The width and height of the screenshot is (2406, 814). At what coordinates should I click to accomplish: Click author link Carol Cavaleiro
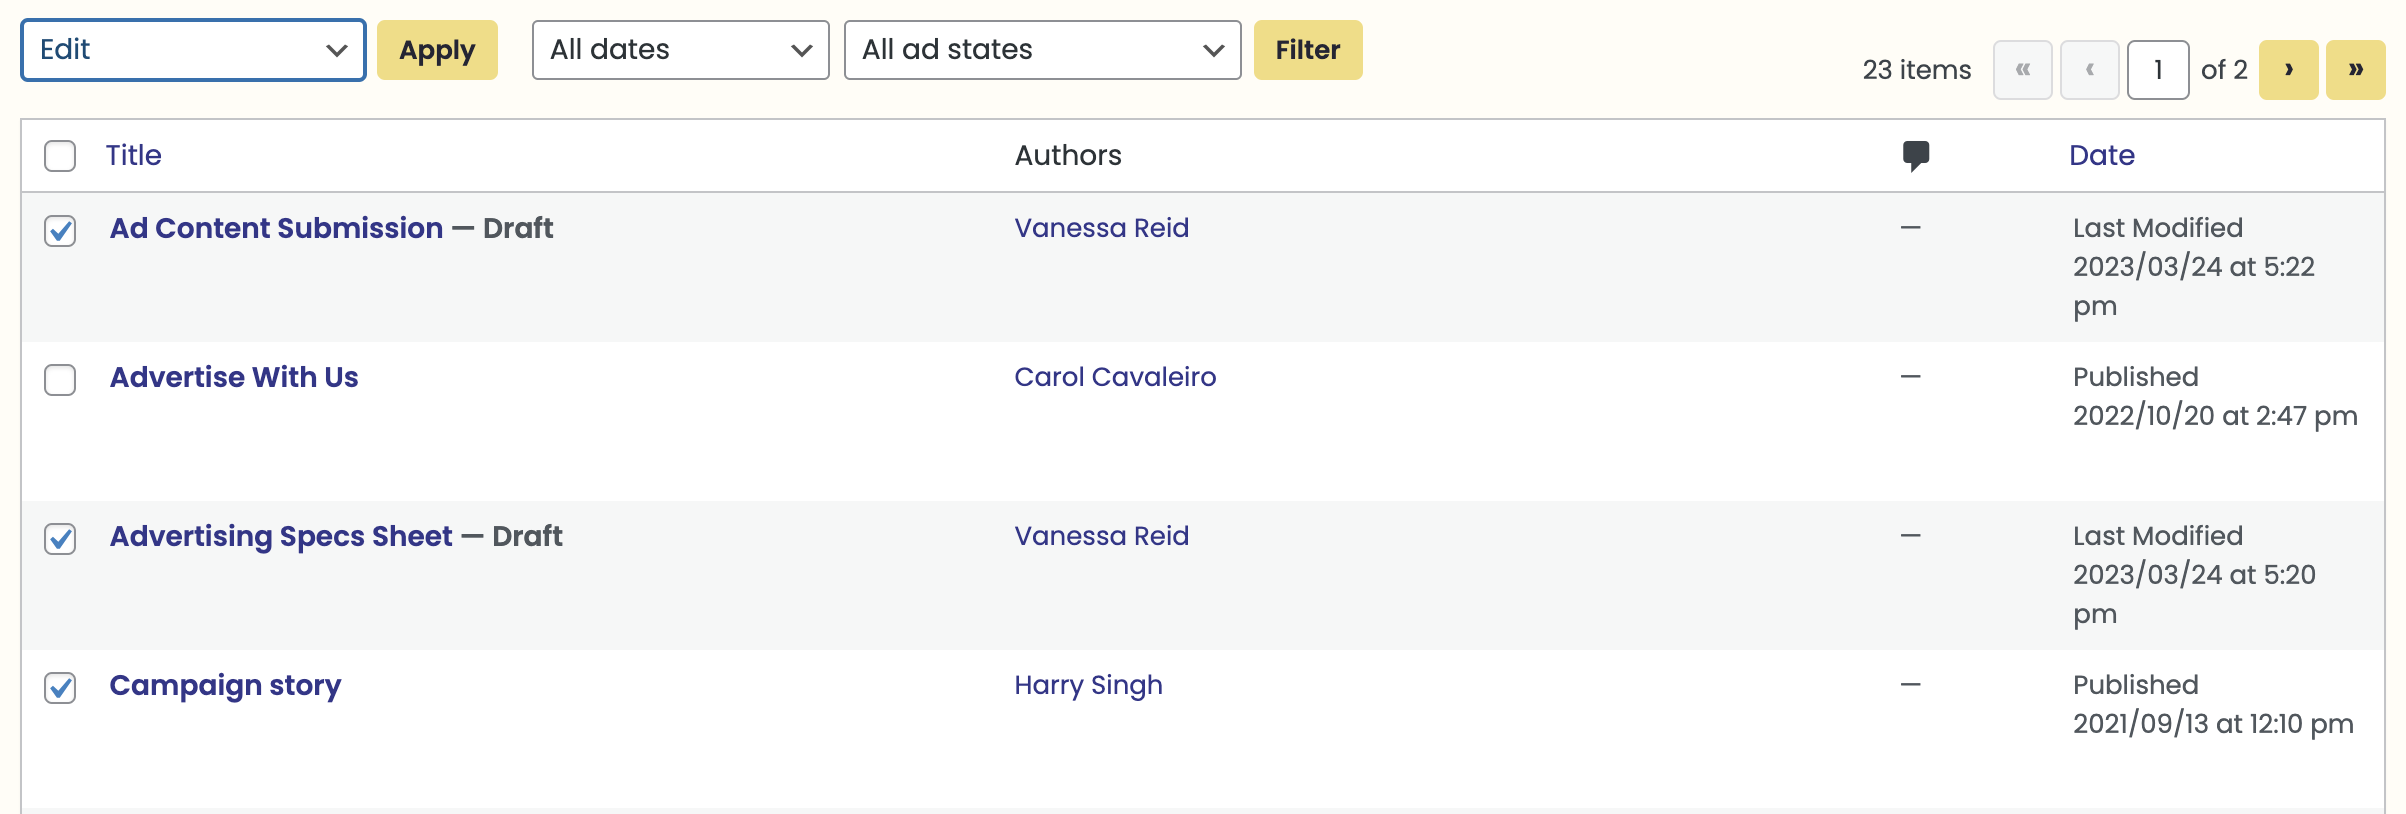[x=1115, y=377]
